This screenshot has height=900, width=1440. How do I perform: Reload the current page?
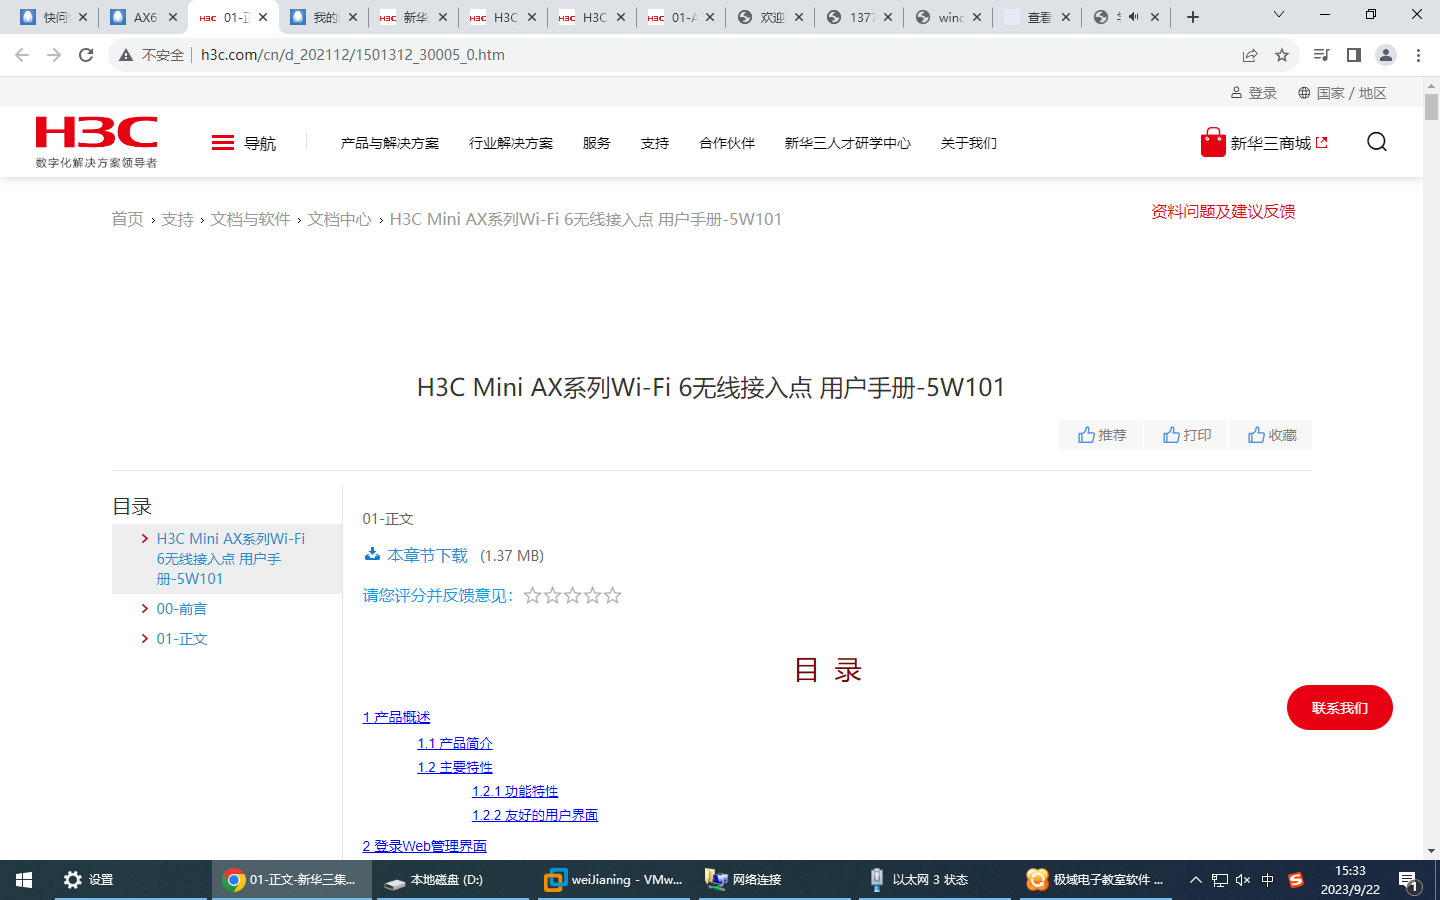[86, 55]
